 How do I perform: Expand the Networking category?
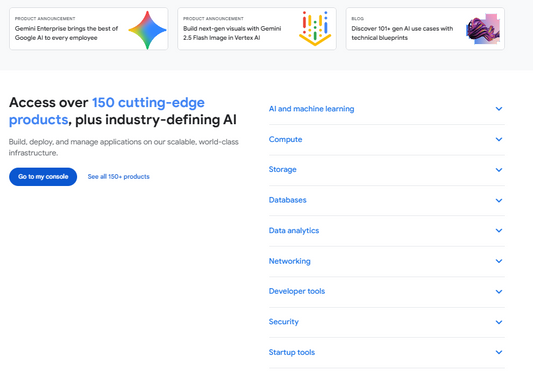(386, 261)
